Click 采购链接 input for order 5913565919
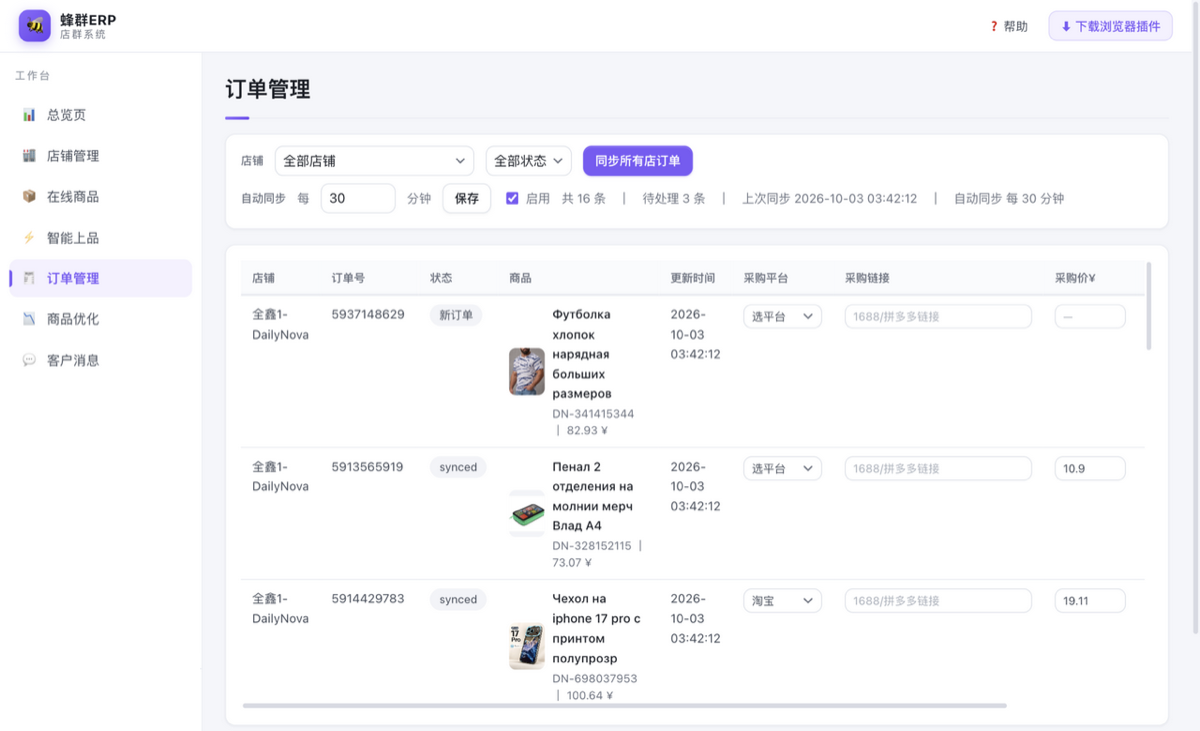 click(938, 469)
